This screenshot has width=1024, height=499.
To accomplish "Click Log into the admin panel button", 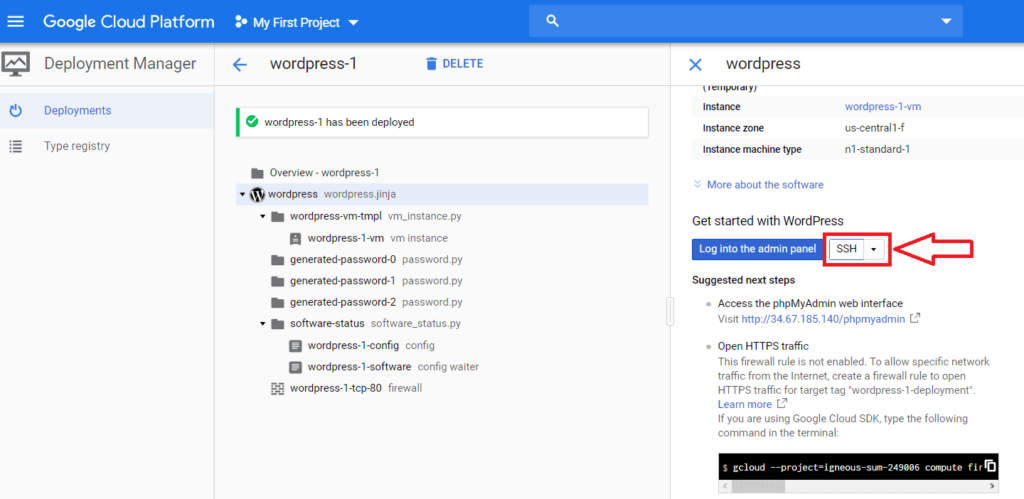I will (x=758, y=249).
